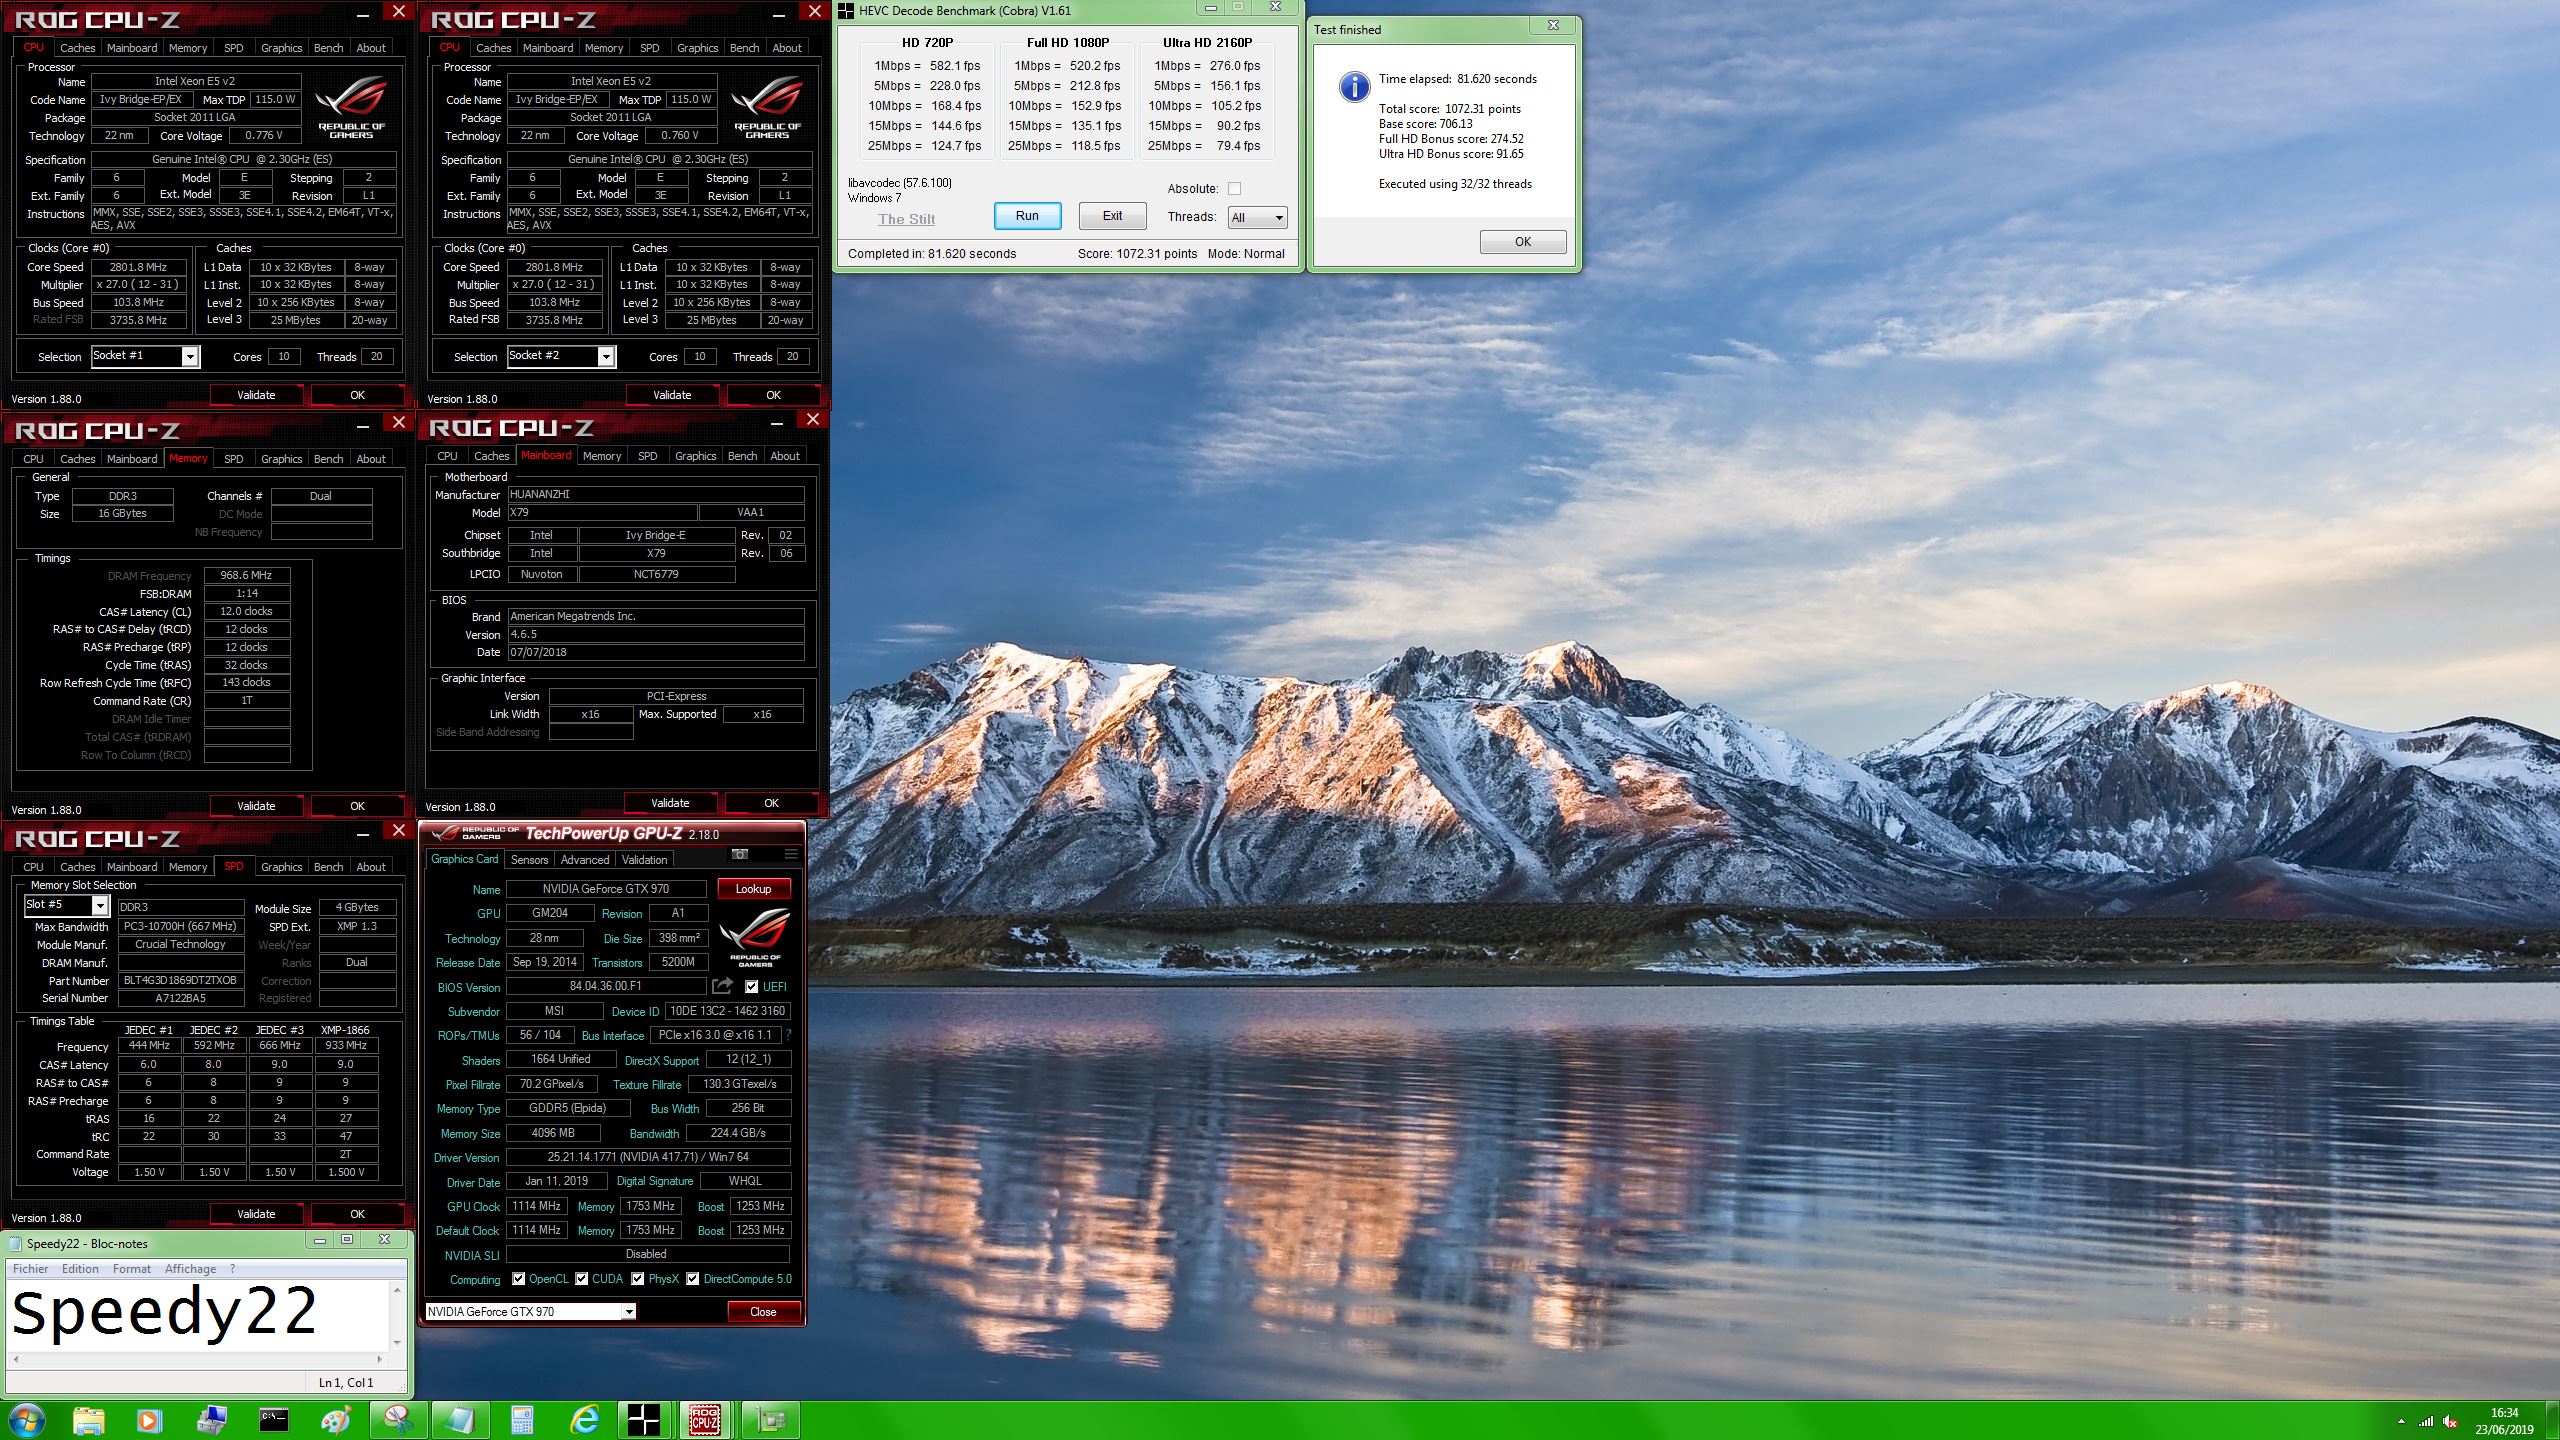Toggle the CUDA checkbox
Screen dimensions: 2560x1440
point(581,1278)
